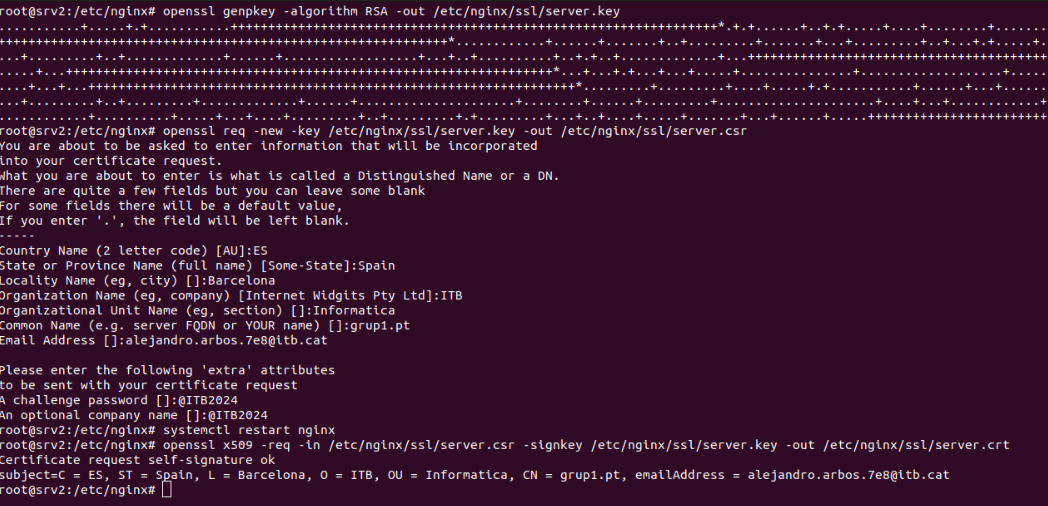1048x506 pixels.
Task: Click the 'Organization Name' prompt line
Action: click(231, 296)
